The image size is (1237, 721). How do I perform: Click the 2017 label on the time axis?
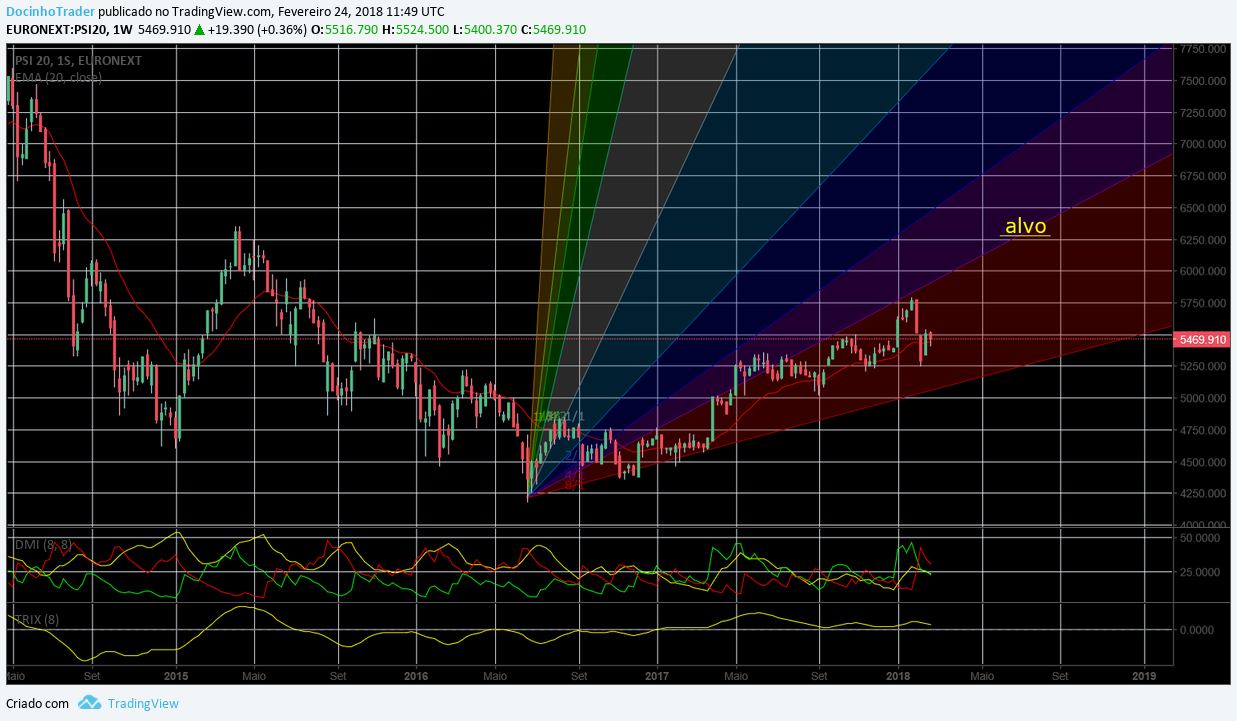(x=657, y=675)
